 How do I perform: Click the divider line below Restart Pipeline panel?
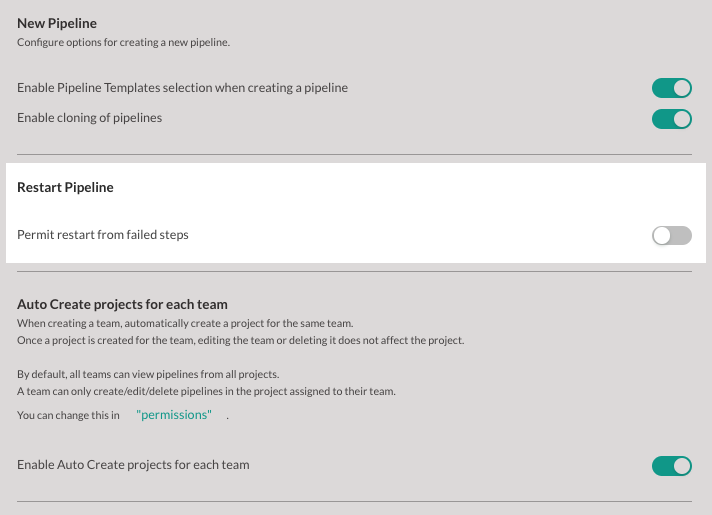coord(355,271)
